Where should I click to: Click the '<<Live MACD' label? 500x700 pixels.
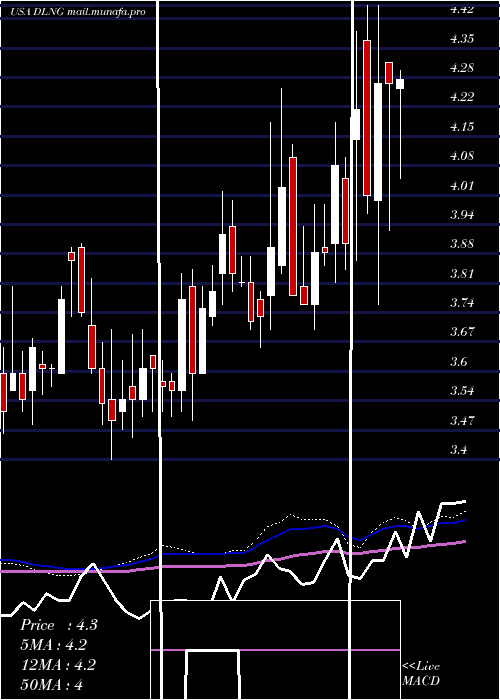(421, 674)
